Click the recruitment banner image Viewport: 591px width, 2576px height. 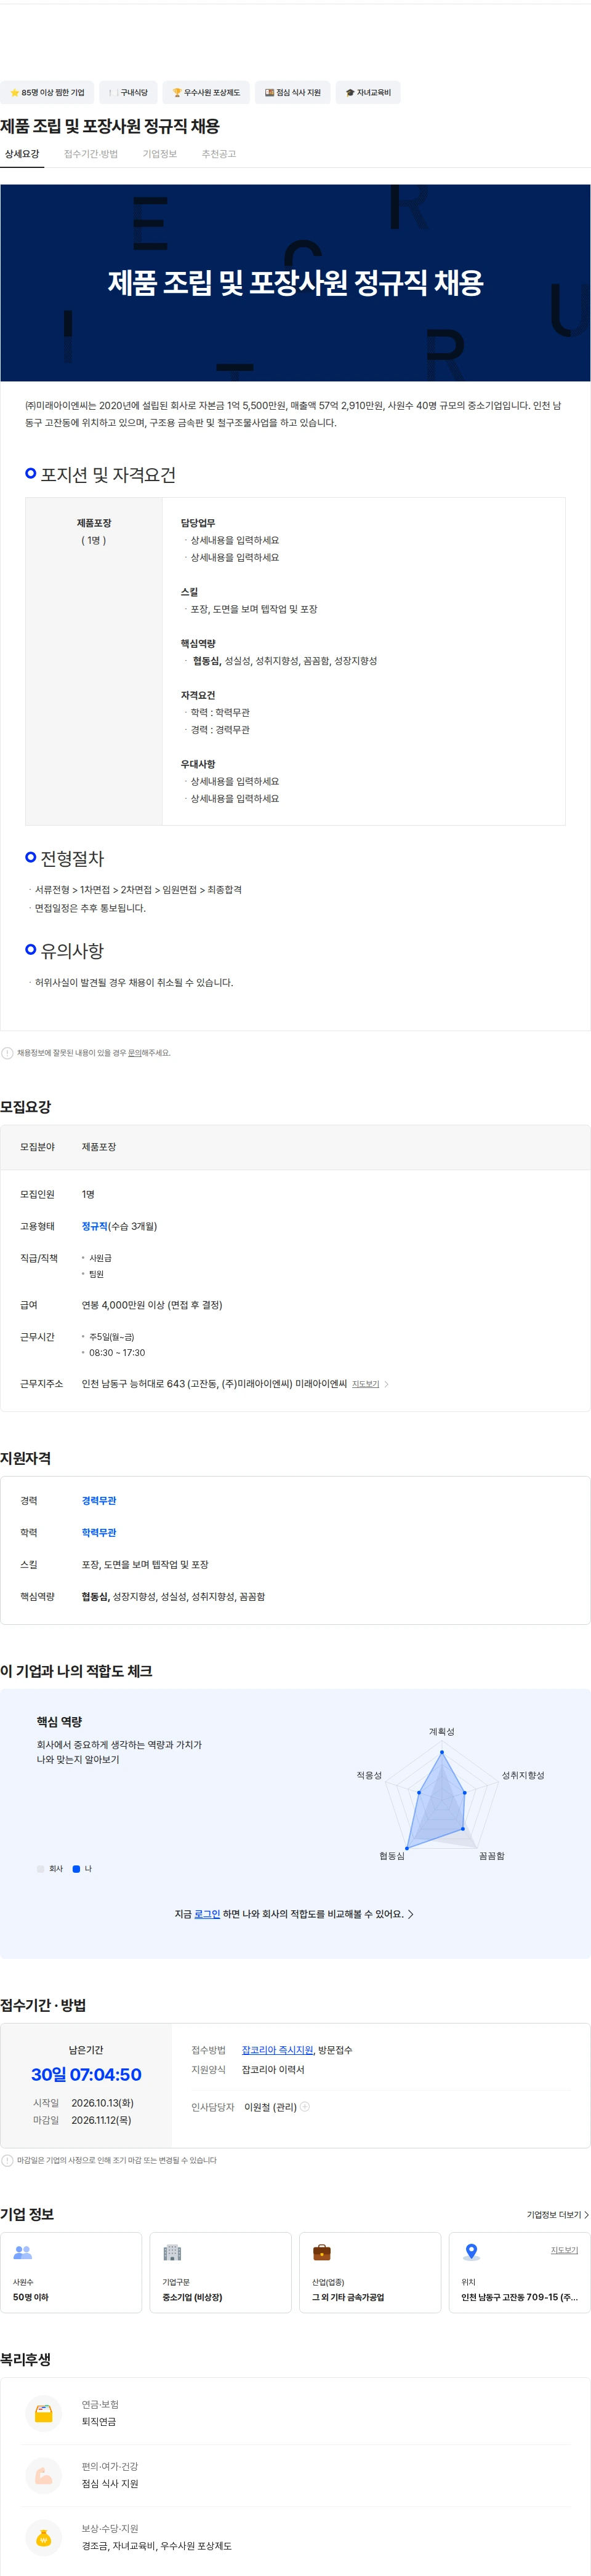tap(295, 282)
